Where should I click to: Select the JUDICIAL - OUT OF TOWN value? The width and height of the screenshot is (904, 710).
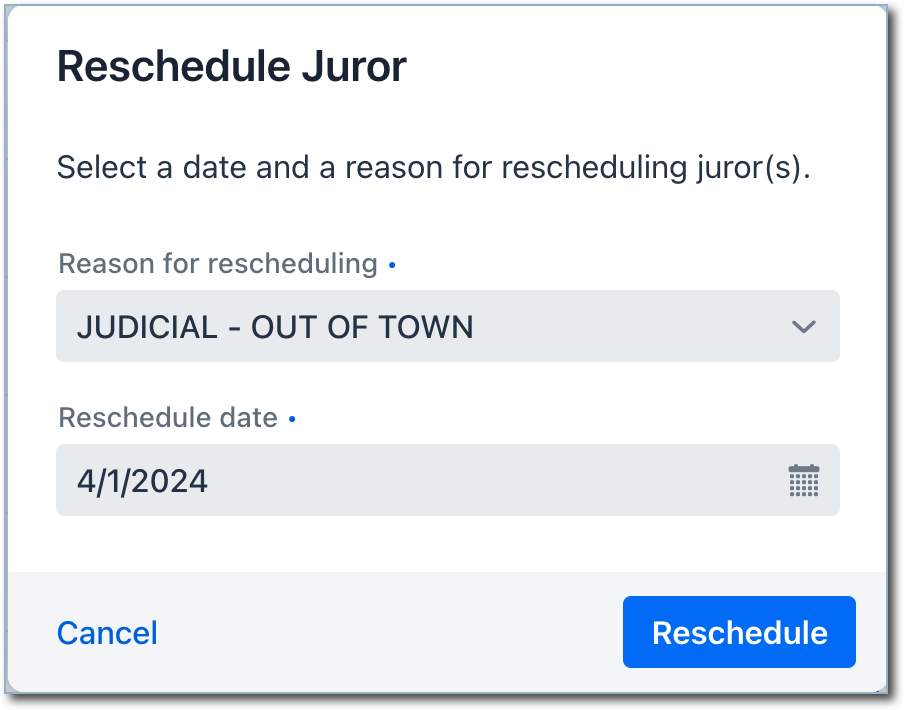pyautogui.click(x=275, y=327)
